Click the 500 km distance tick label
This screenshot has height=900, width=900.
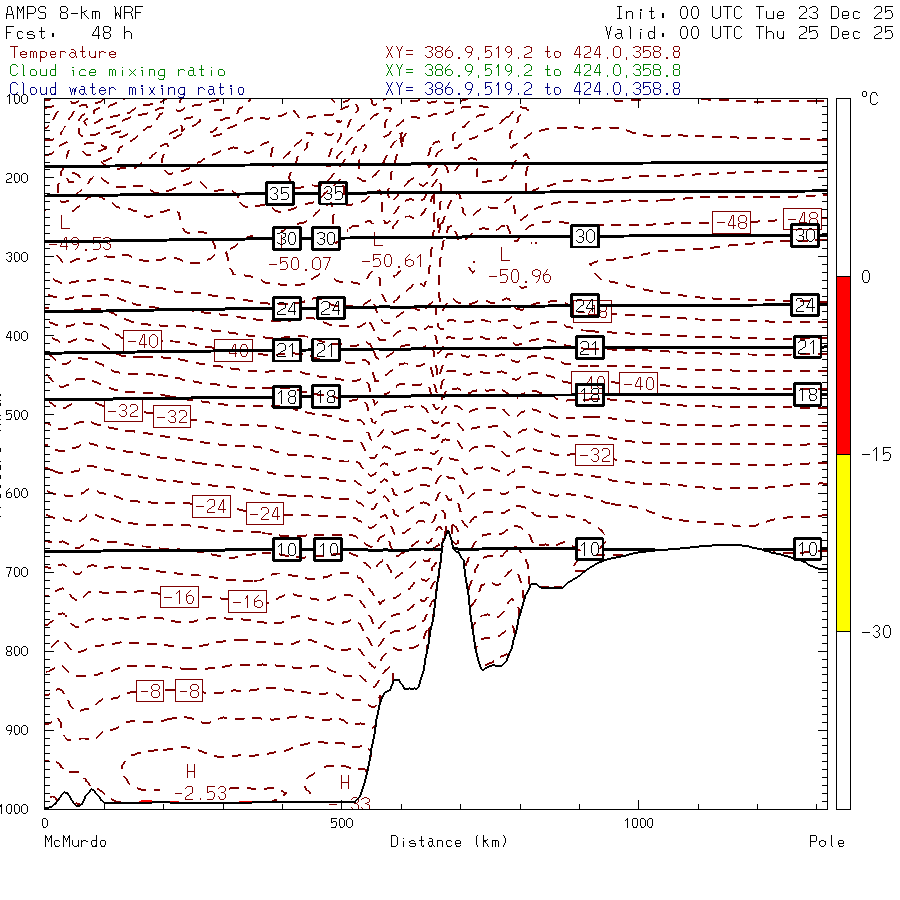(341, 823)
